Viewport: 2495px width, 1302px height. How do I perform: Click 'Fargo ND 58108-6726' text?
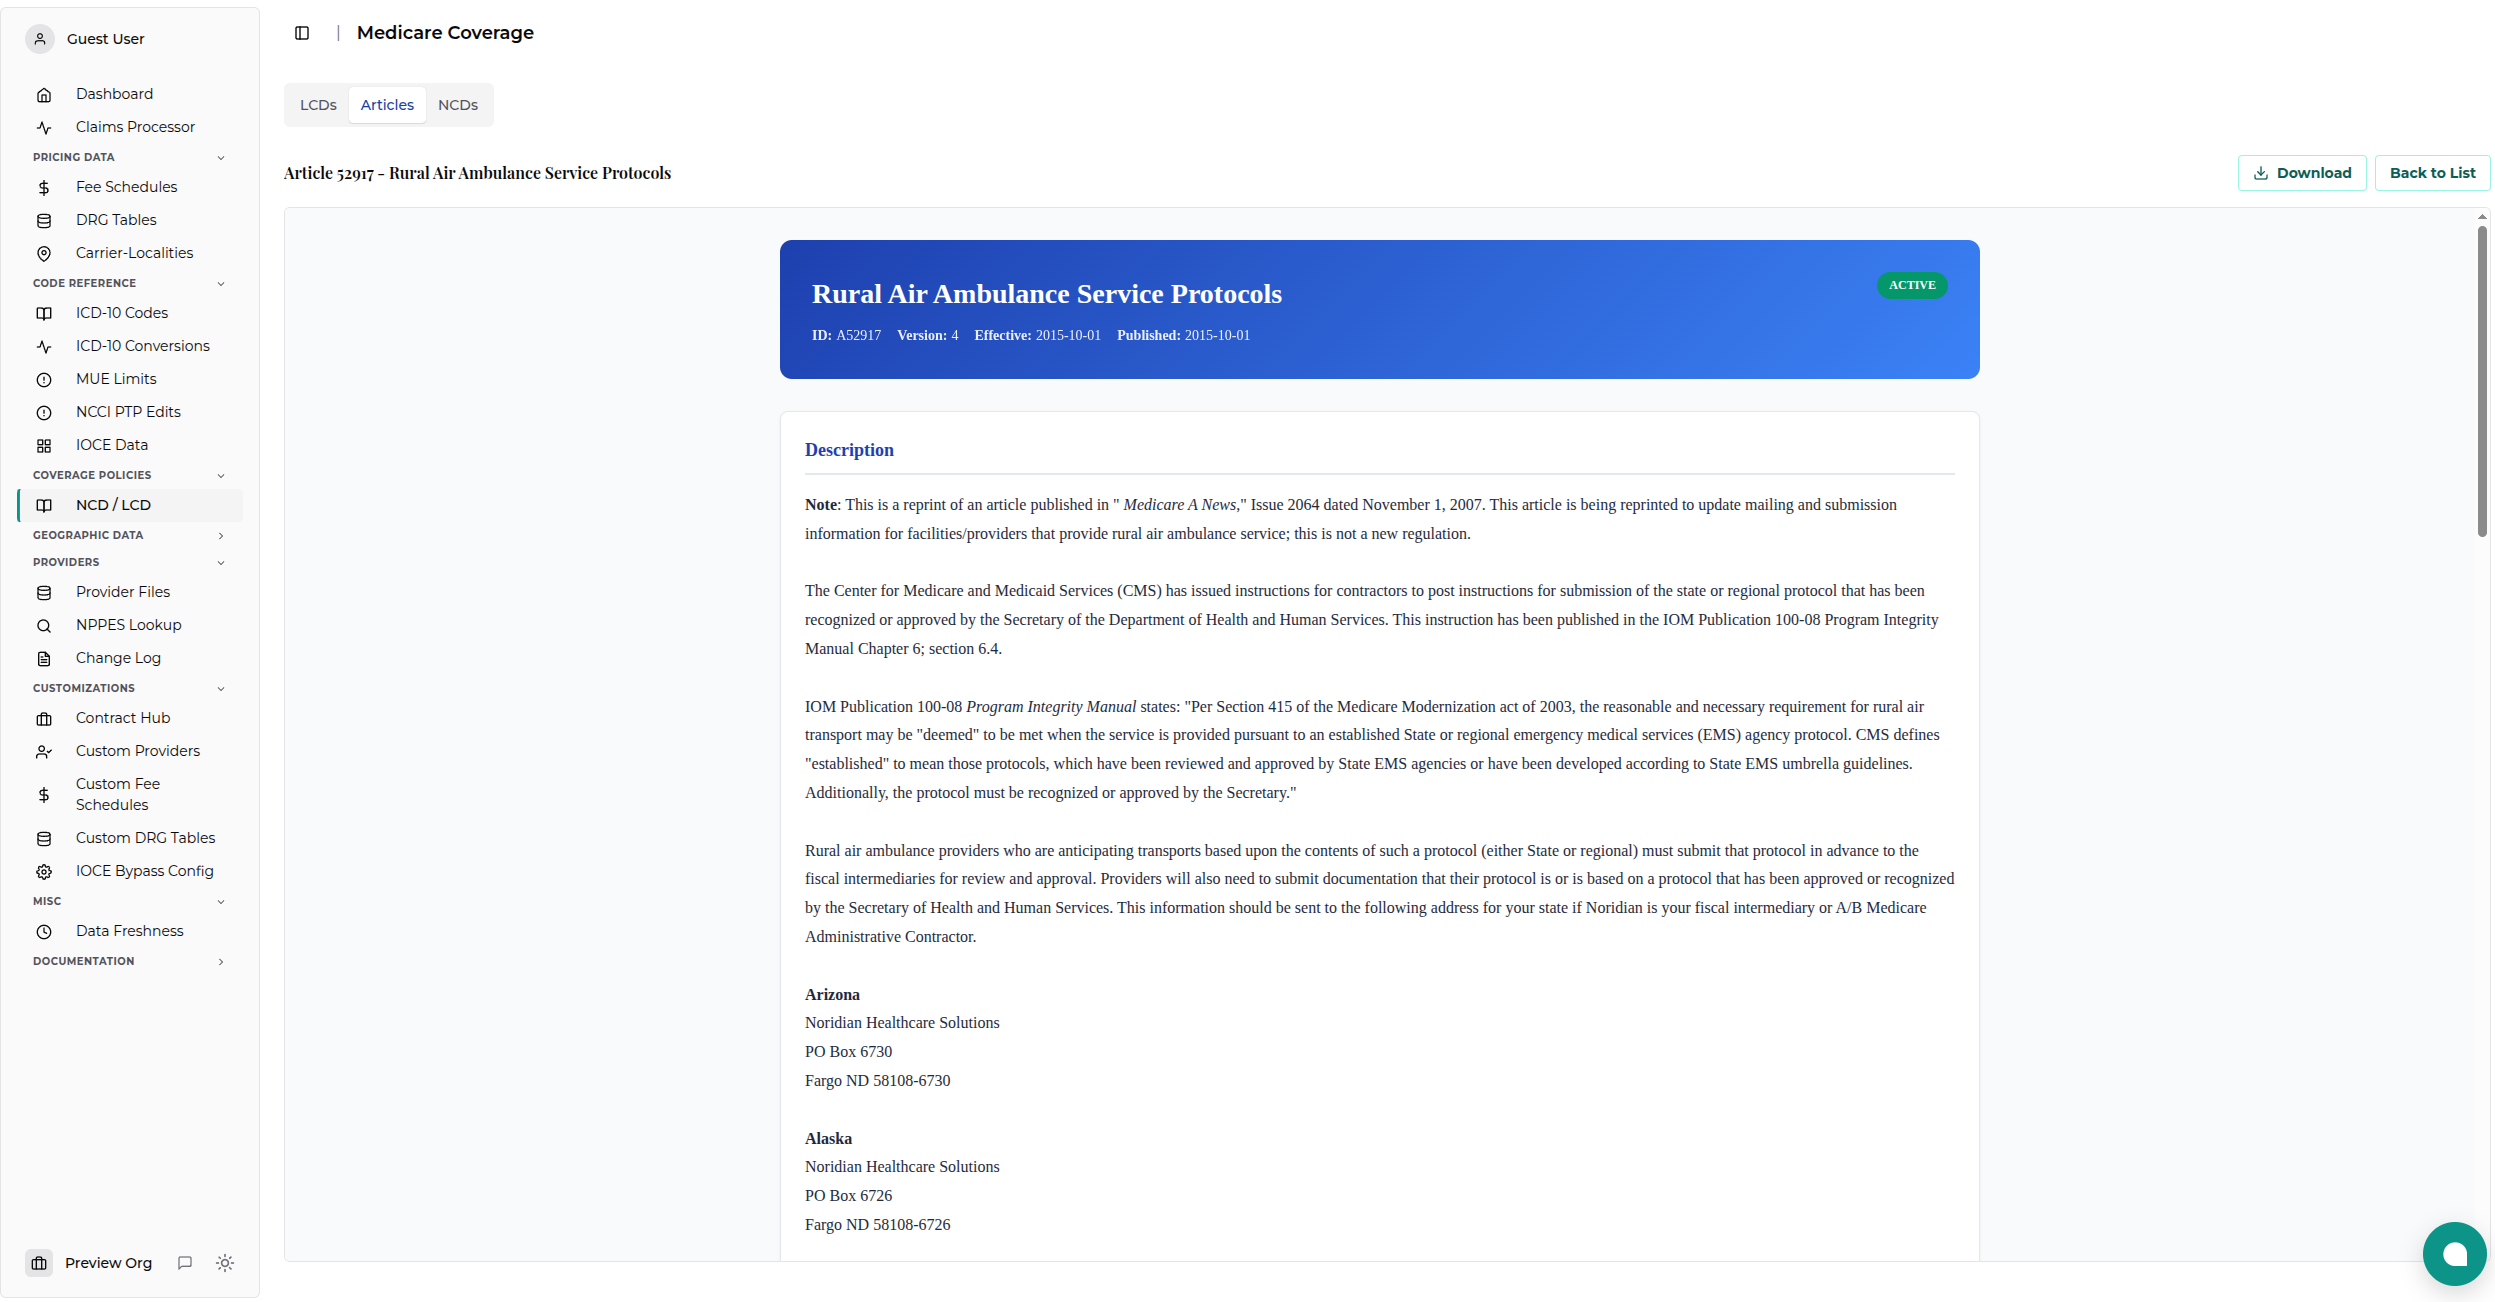(877, 1225)
